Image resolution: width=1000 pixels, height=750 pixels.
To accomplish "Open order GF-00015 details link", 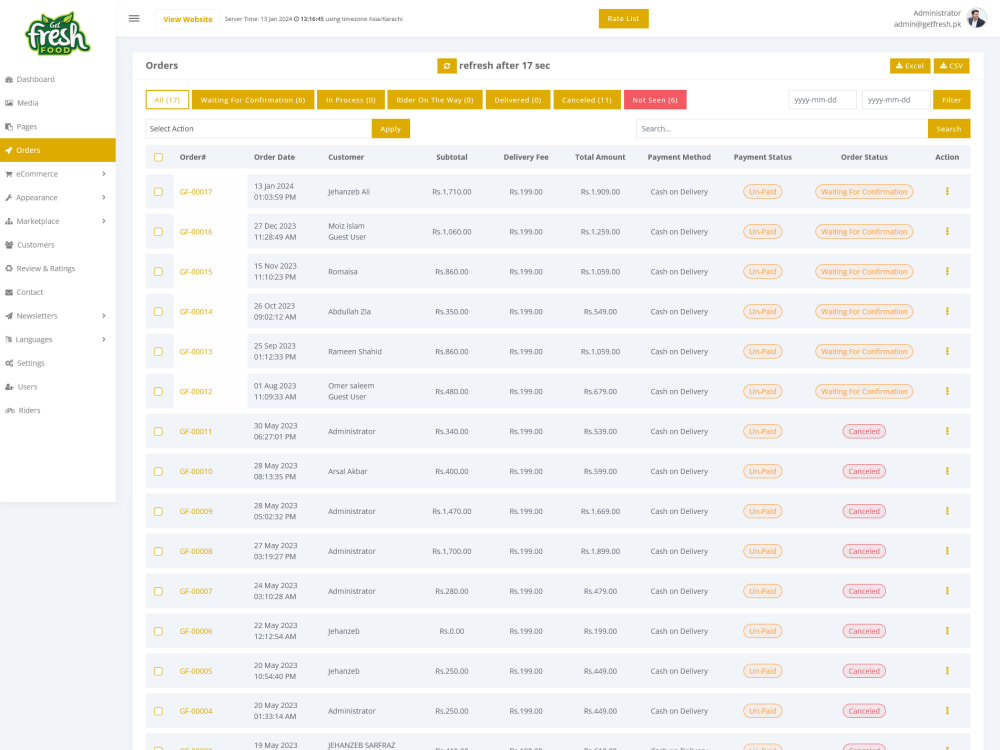I will tap(195, 271).
